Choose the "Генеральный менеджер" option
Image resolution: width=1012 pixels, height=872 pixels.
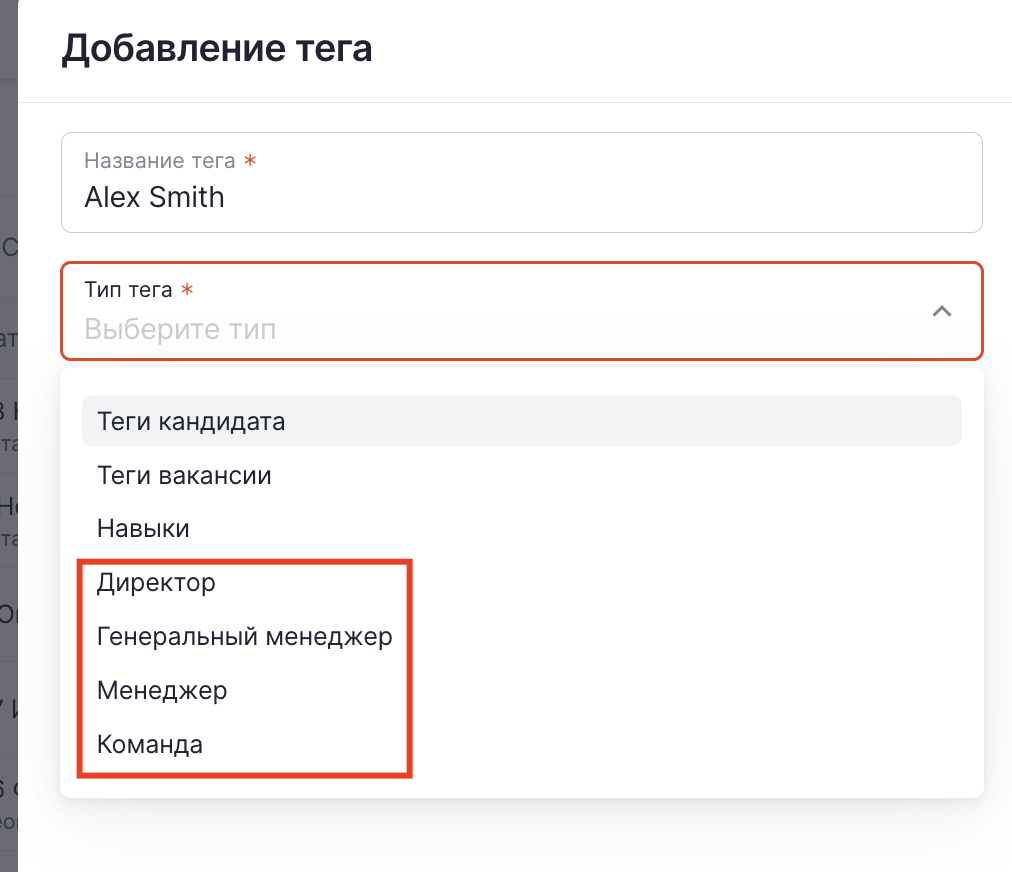click(244, 636)
